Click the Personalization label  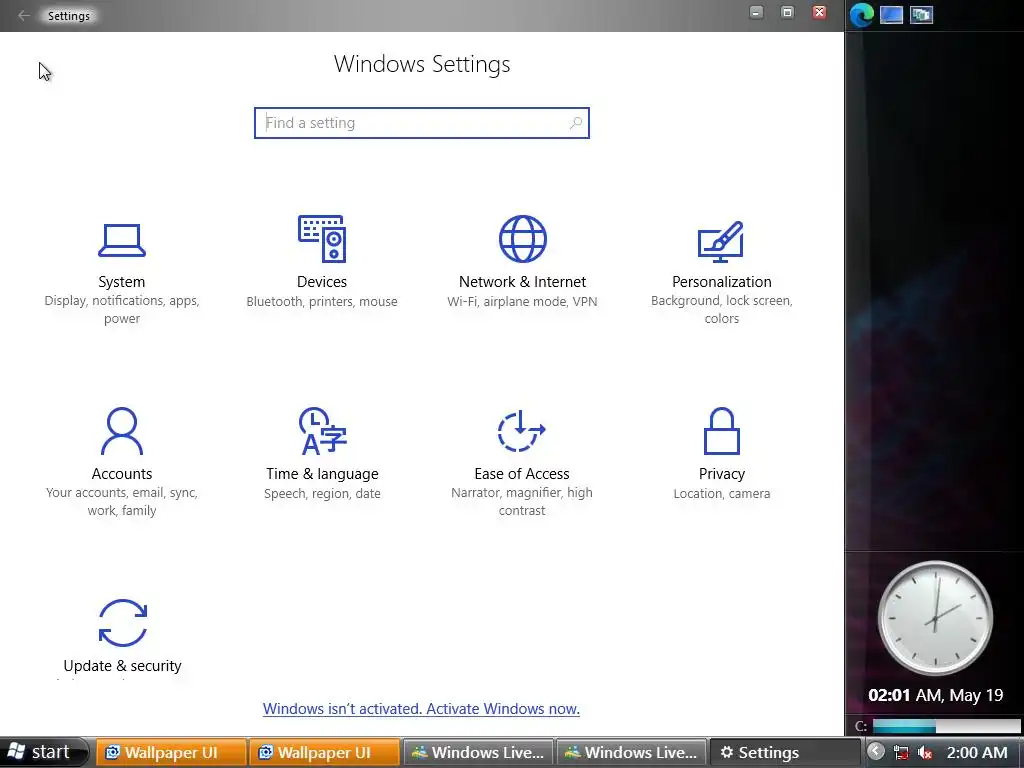[x=722, y=281]
